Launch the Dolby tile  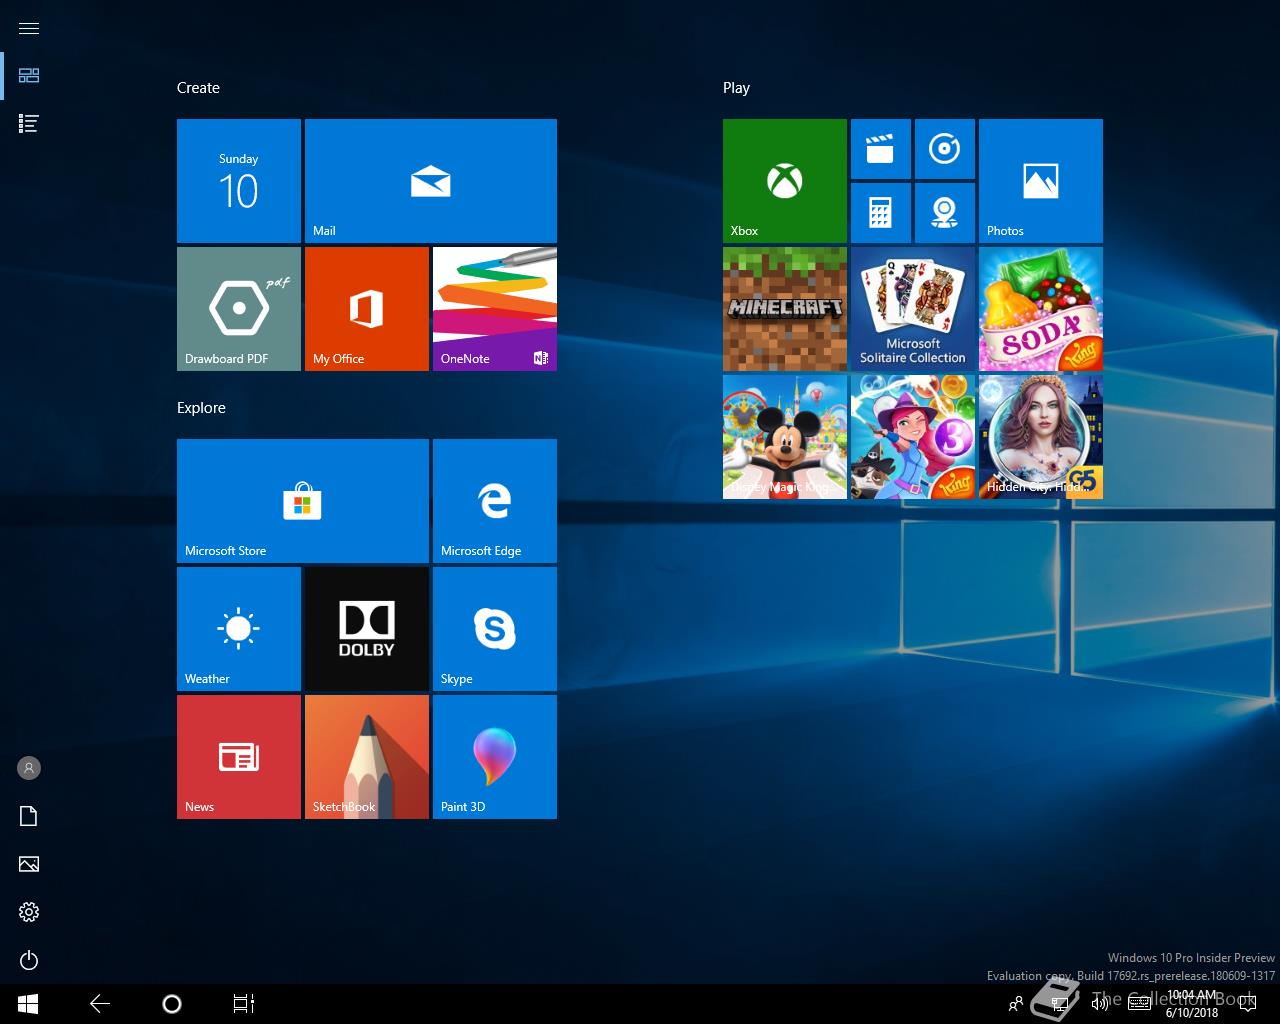pos(367,629)
